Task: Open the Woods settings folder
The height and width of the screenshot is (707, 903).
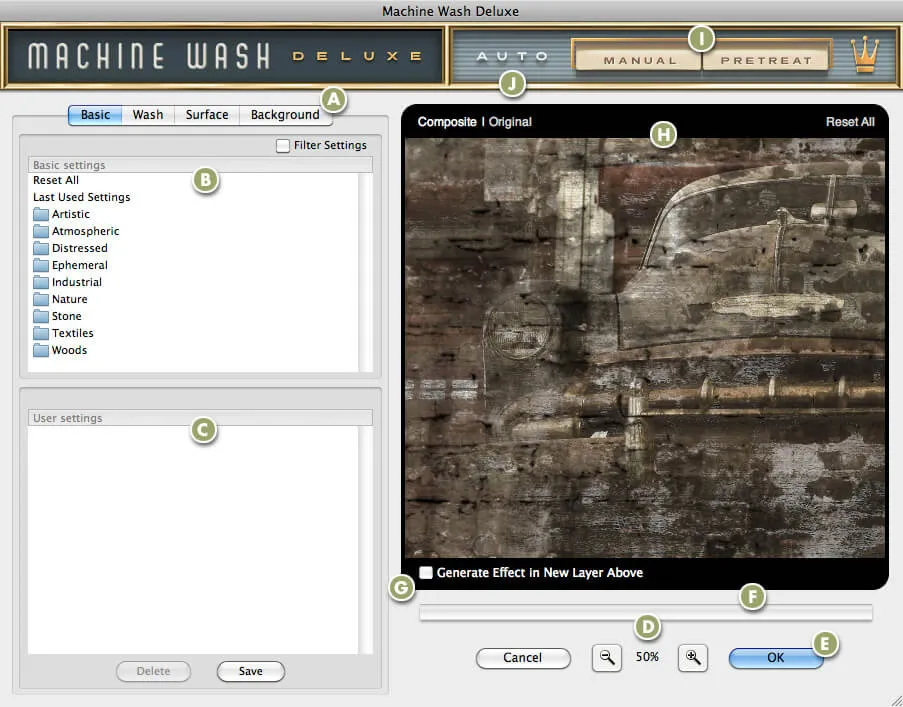Action: (69, 349)
